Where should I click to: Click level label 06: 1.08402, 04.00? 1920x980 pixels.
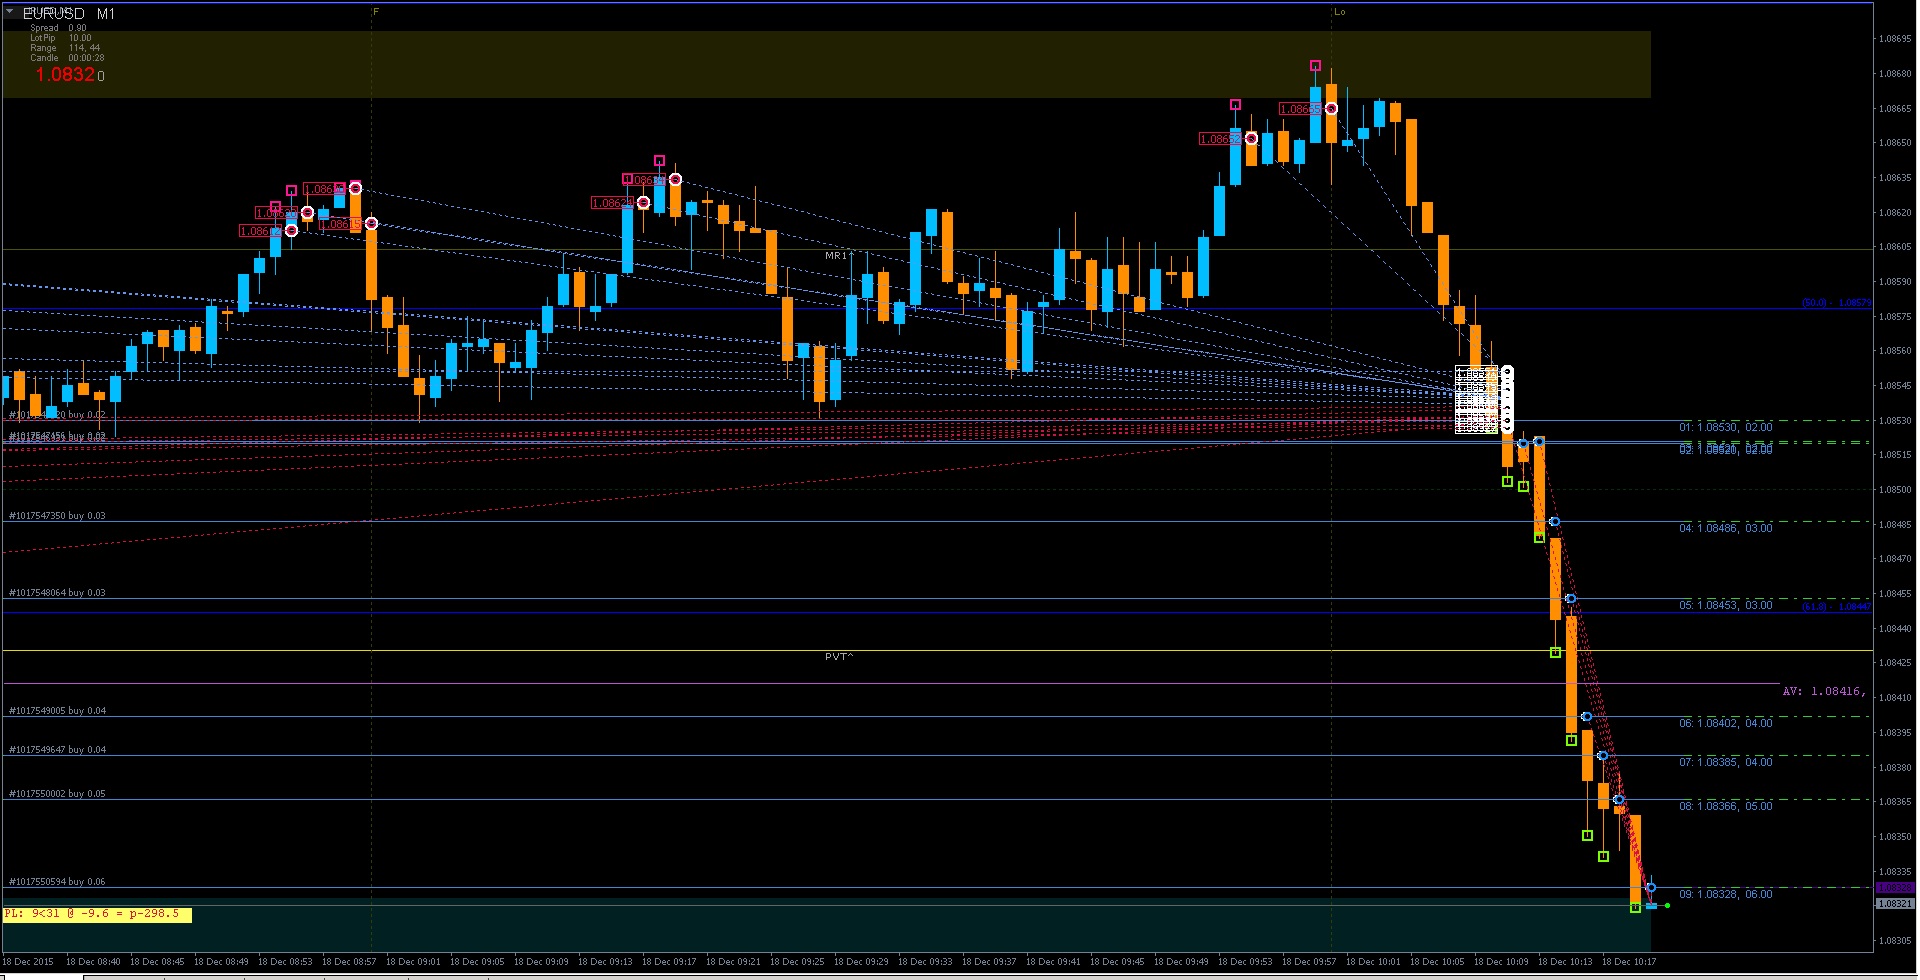pos(1726,723)
